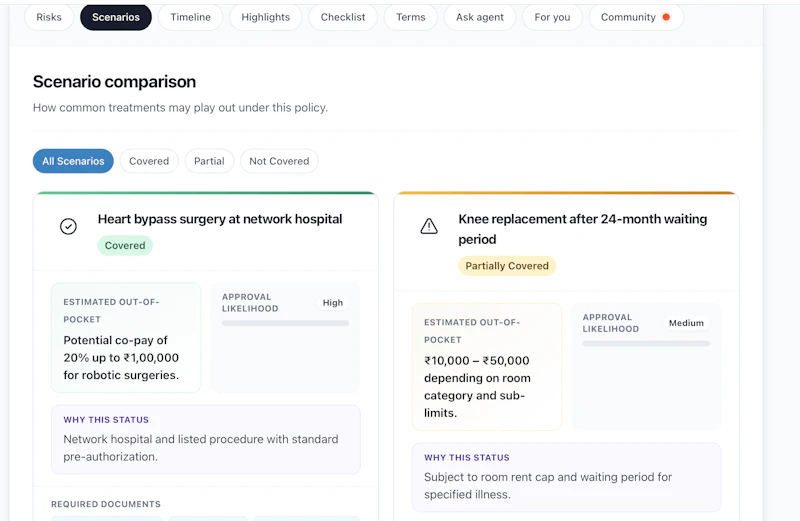Click ESTIMATED OUT-OF-POCKET label in Heart bypass card
This screenshot has width=800, height=521.
pyautogui.click(x=111, y=311)
